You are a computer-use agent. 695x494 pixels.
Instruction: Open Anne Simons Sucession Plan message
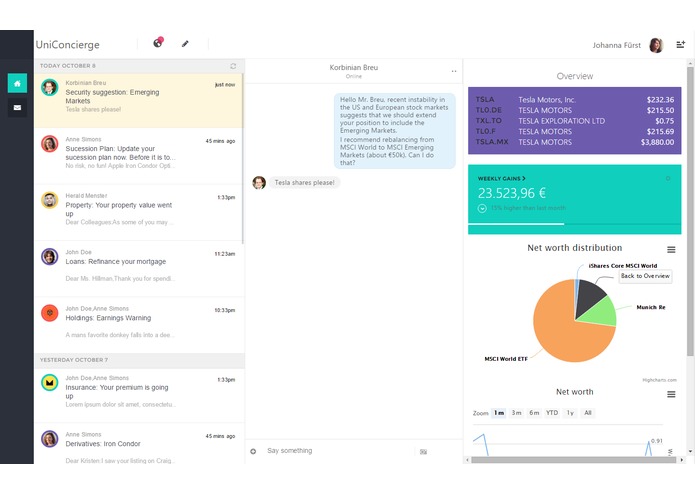point(139,156)
